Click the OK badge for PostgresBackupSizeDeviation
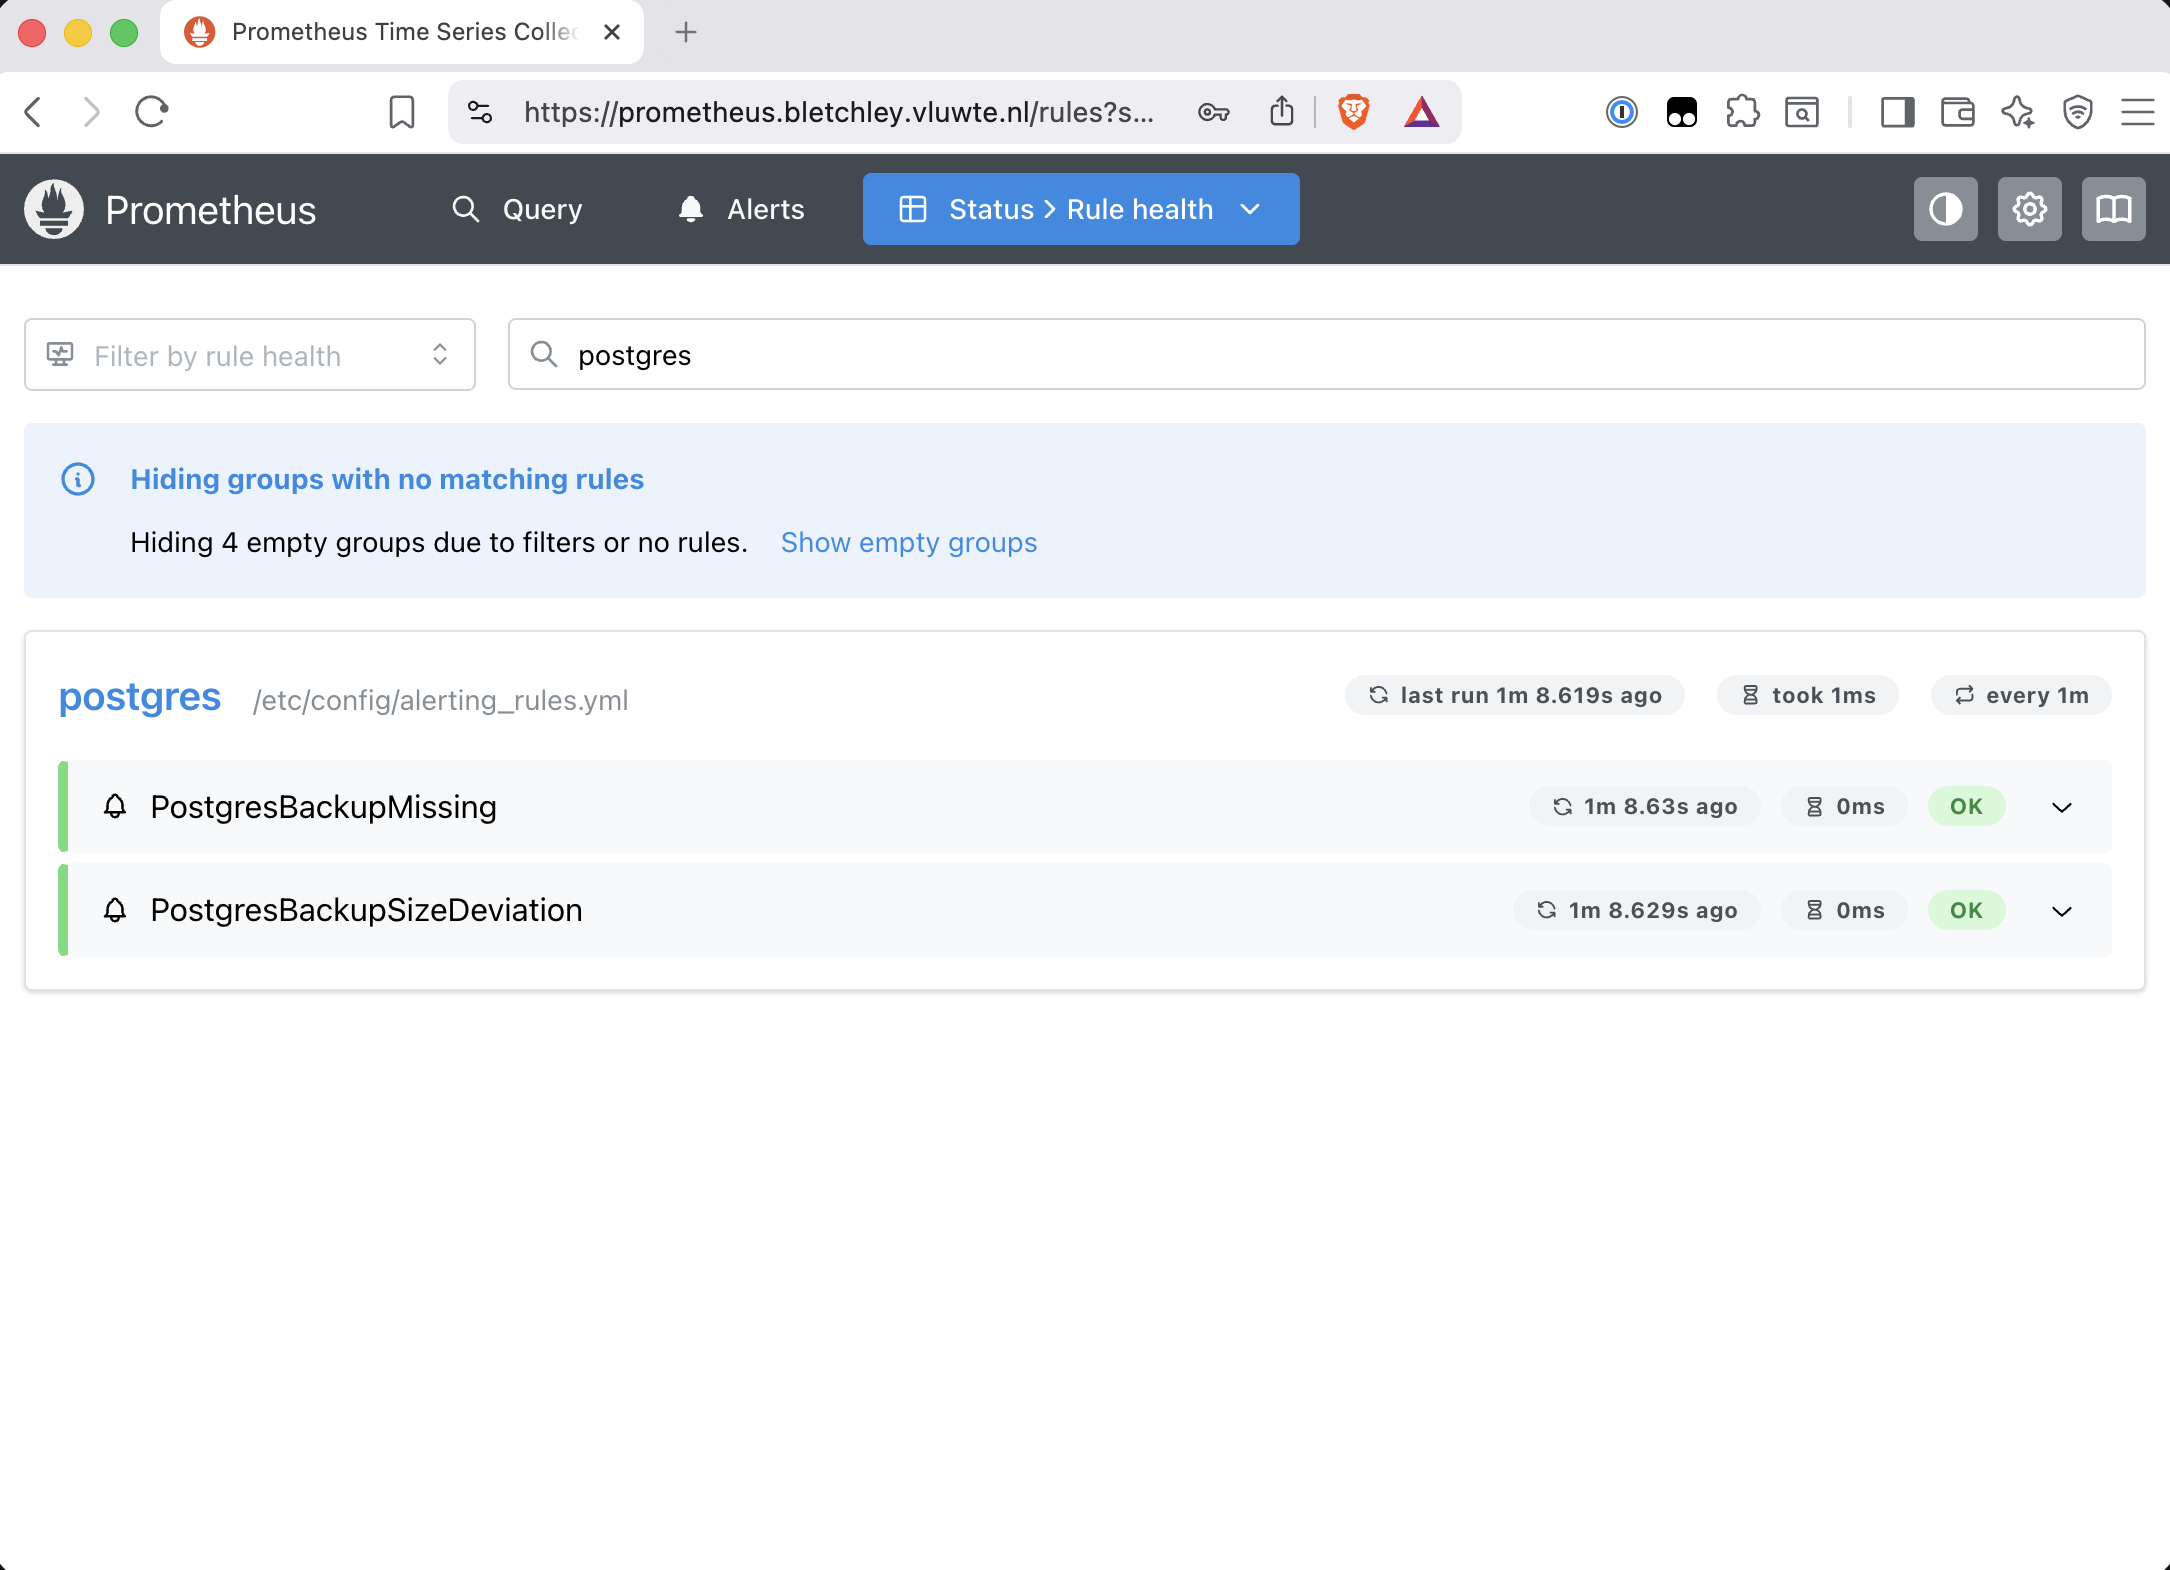Image resolution: width=2170 pixels, height=1570 pixels. (1965, 910)
